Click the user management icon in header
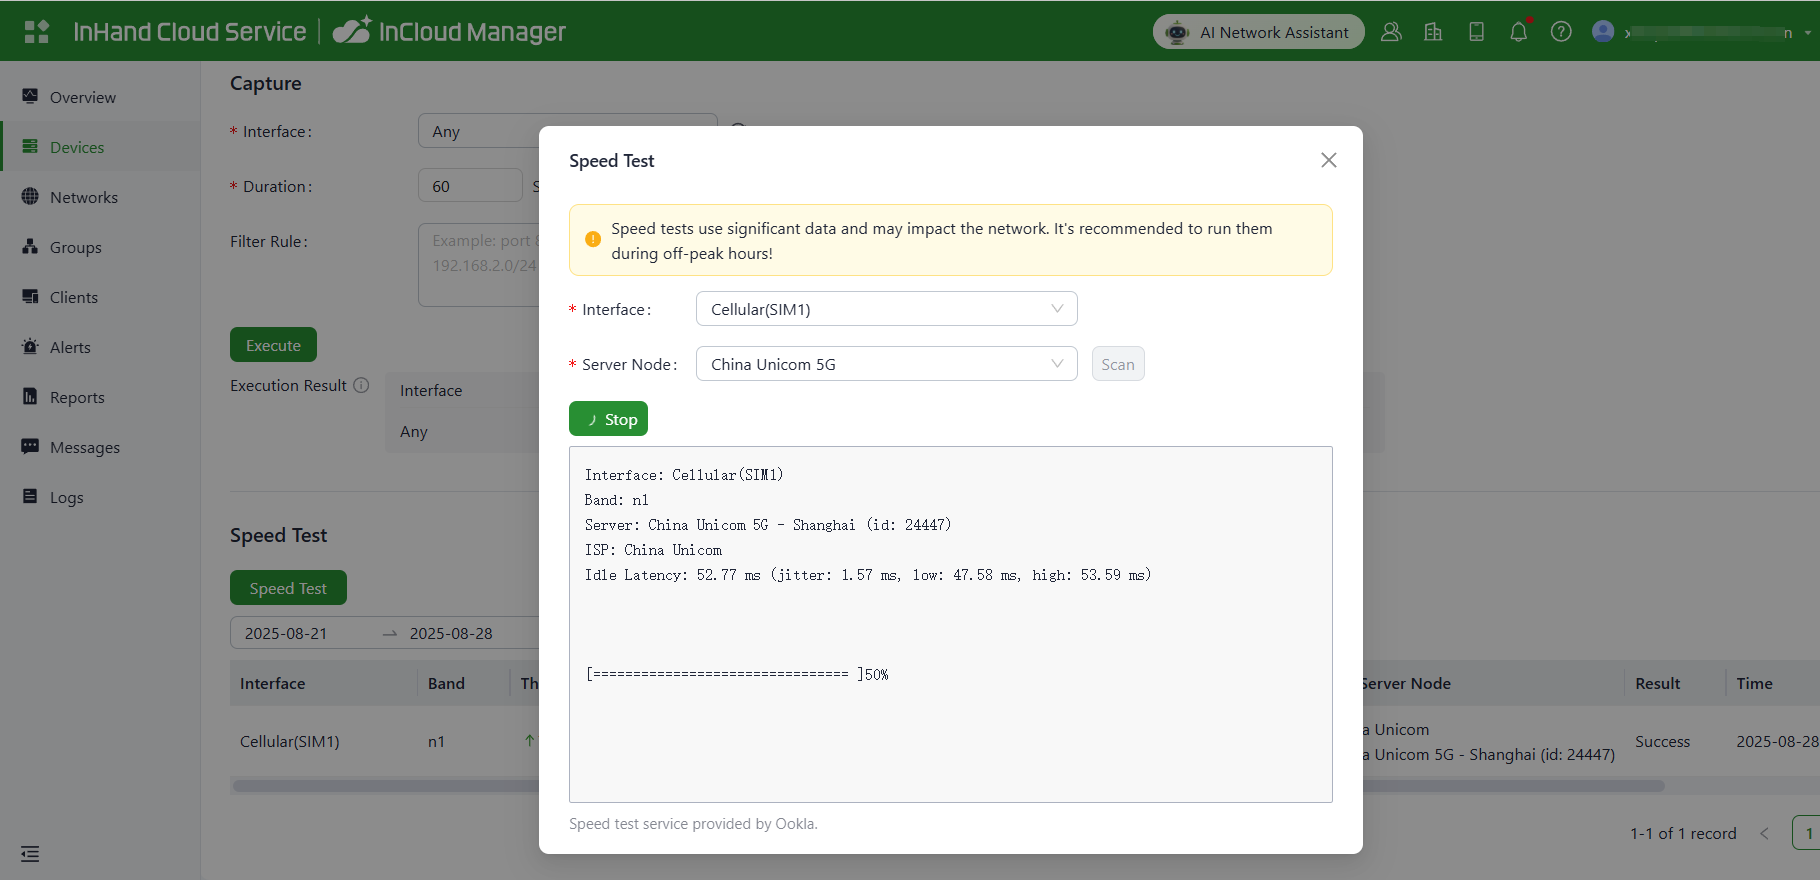 1390,32
